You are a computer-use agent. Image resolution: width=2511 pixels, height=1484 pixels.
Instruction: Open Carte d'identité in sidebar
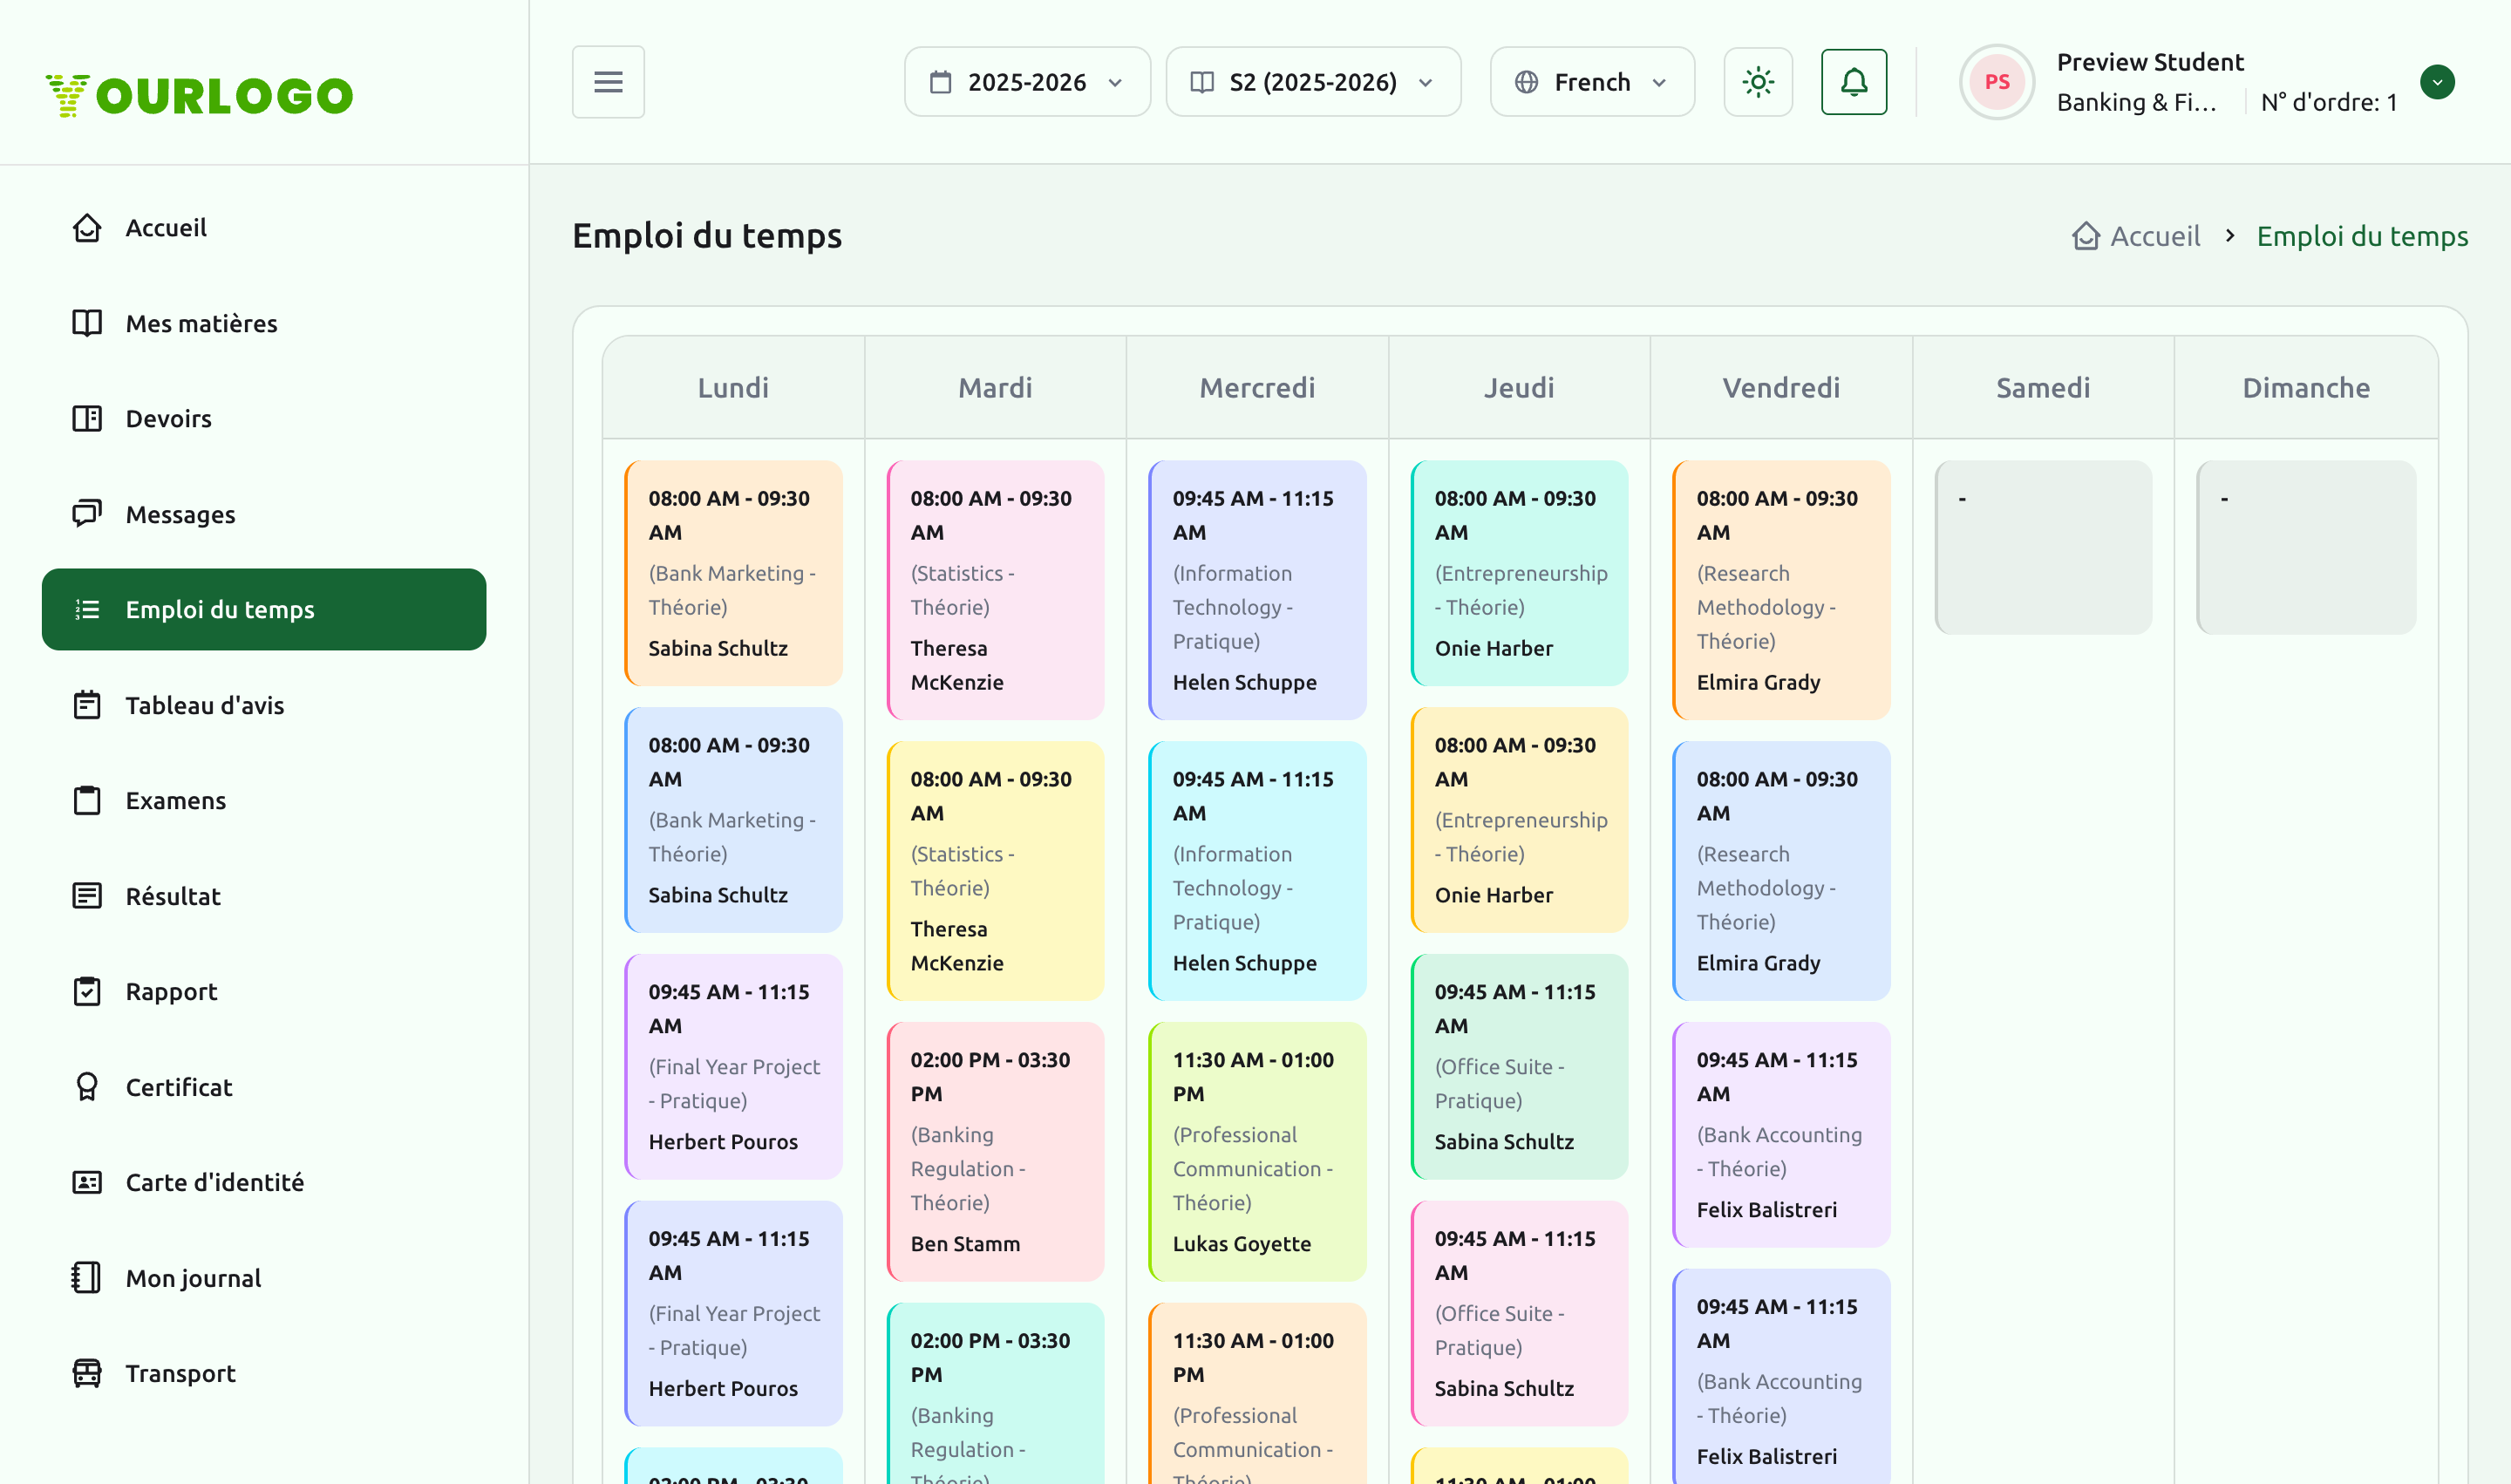(x=264, y=1183)
